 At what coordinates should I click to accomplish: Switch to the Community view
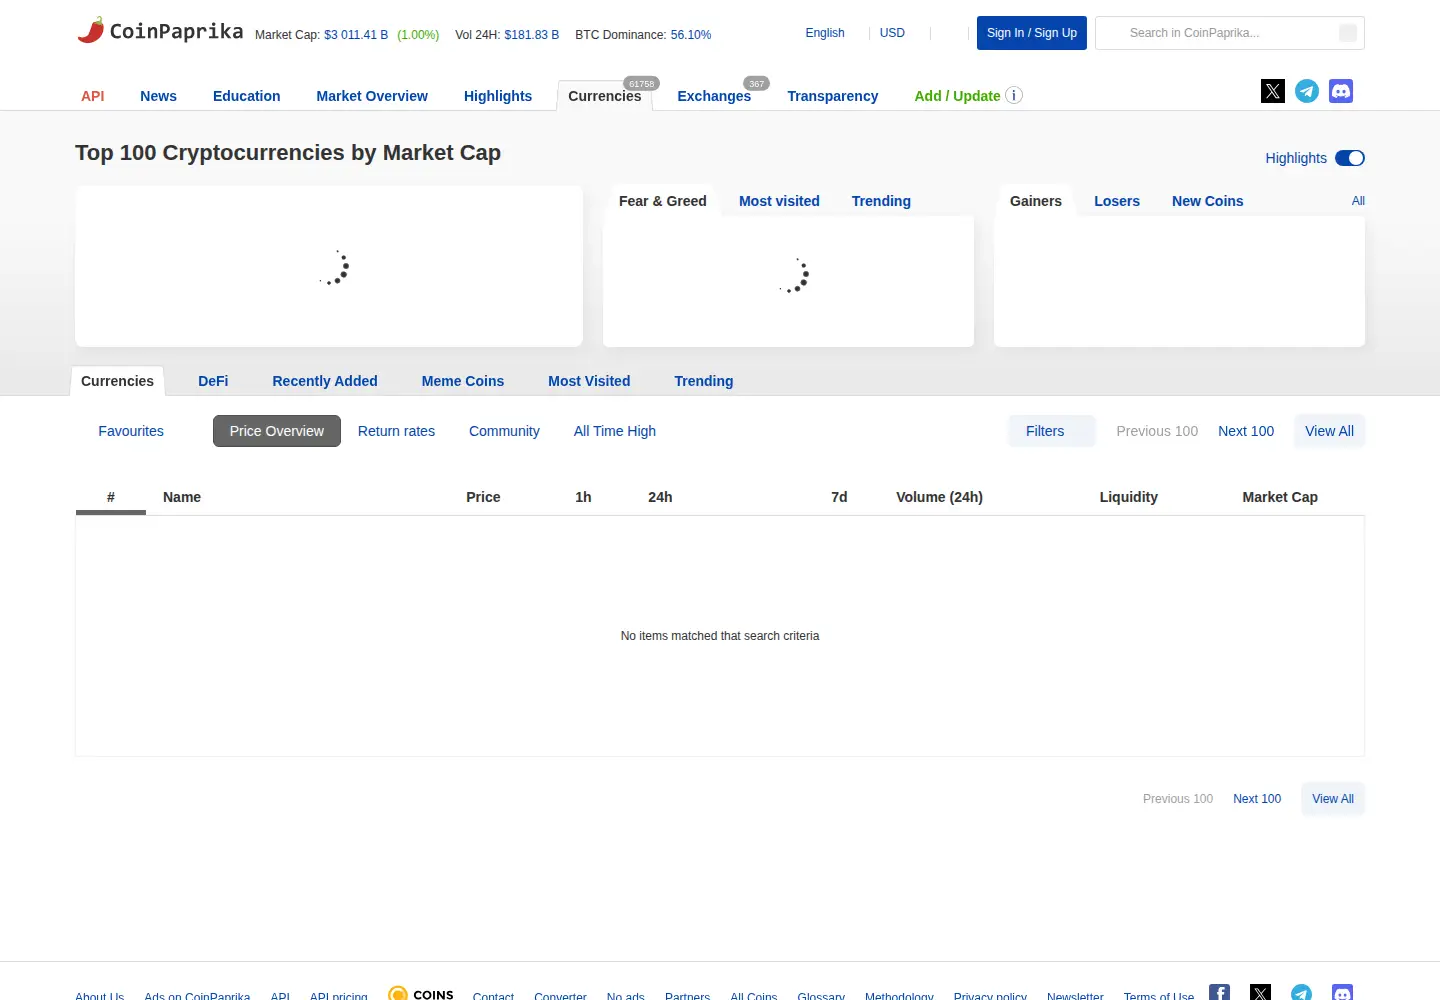point(504,431)
